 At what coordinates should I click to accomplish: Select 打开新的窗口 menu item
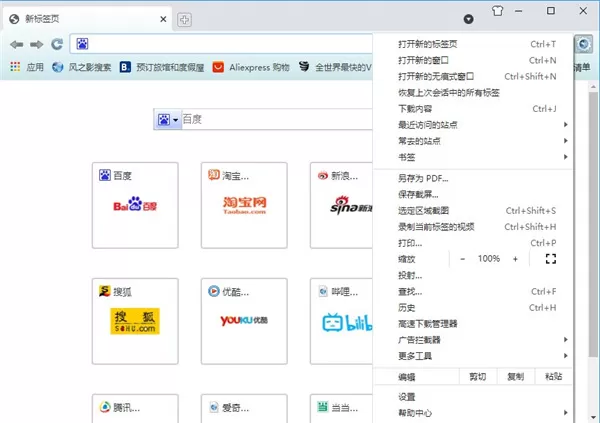tap(473, 60)
